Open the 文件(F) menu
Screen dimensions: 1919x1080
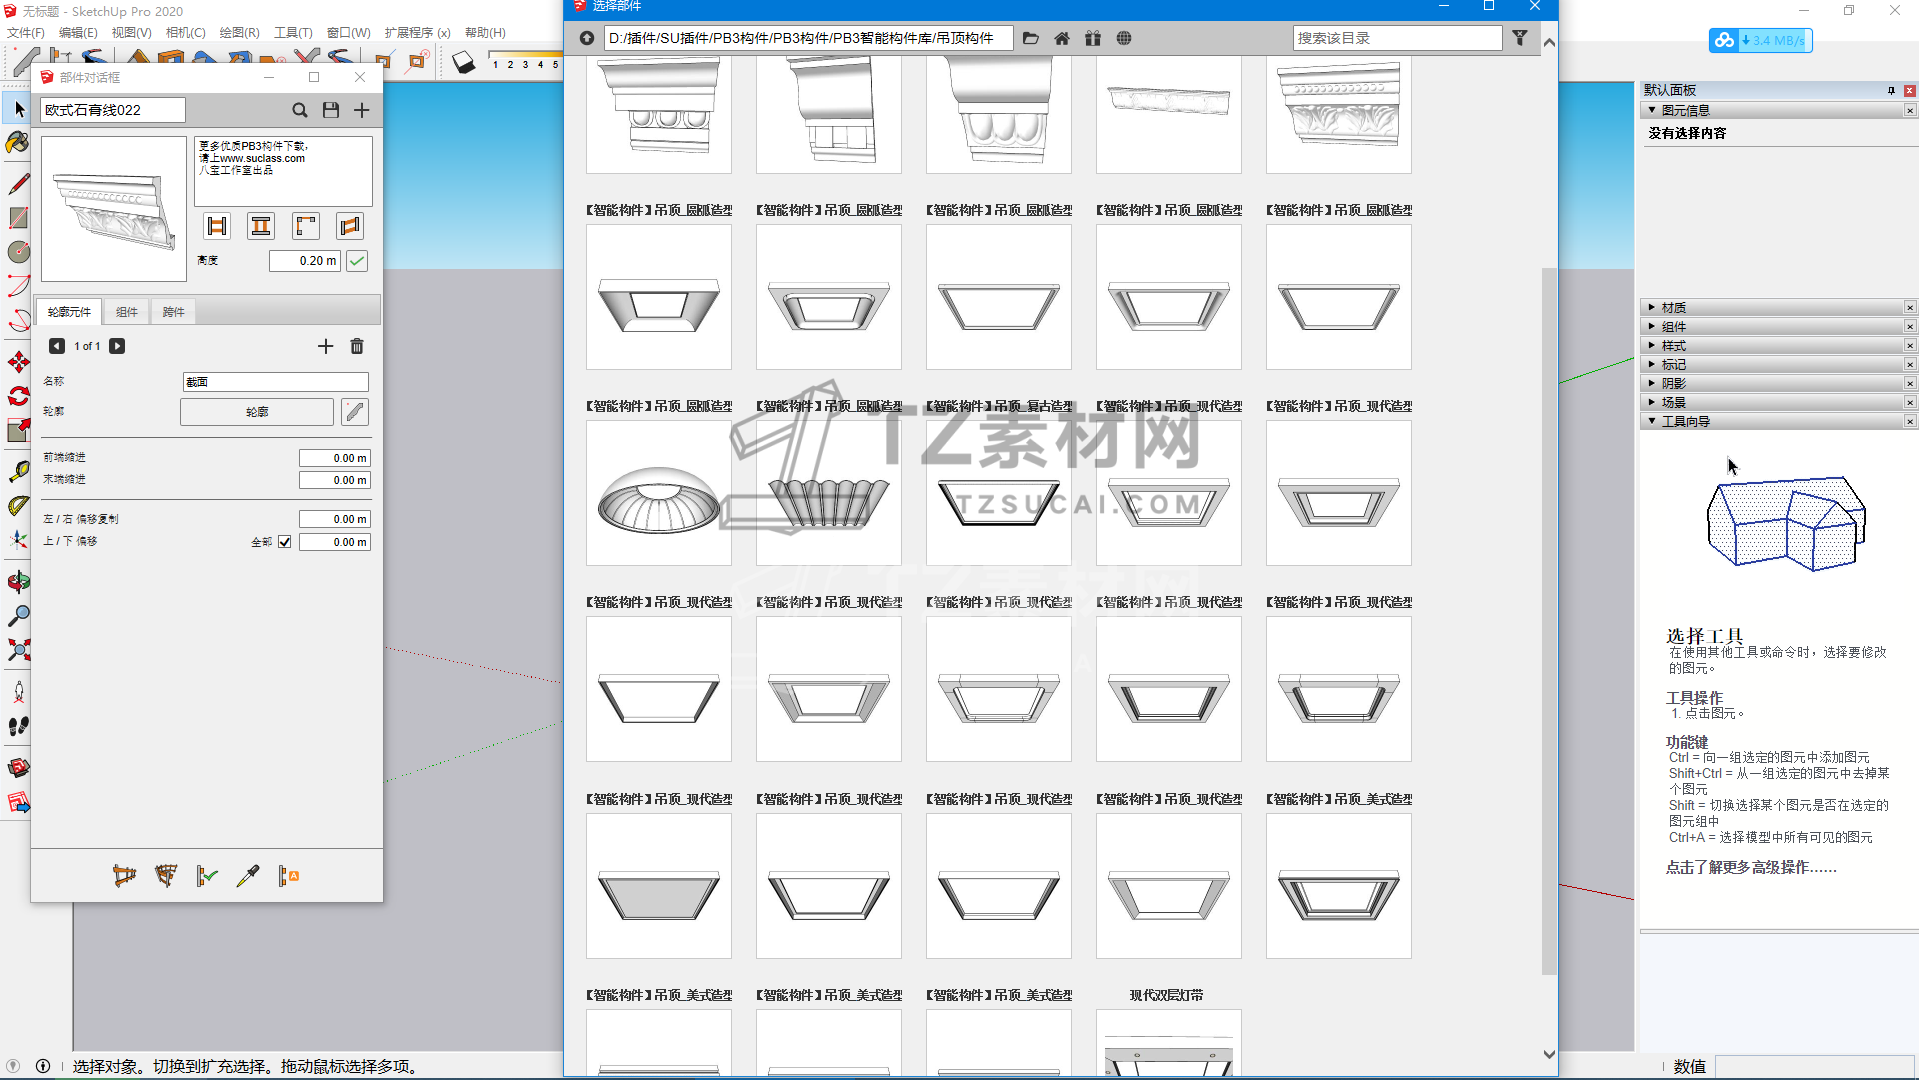point(26,33)
